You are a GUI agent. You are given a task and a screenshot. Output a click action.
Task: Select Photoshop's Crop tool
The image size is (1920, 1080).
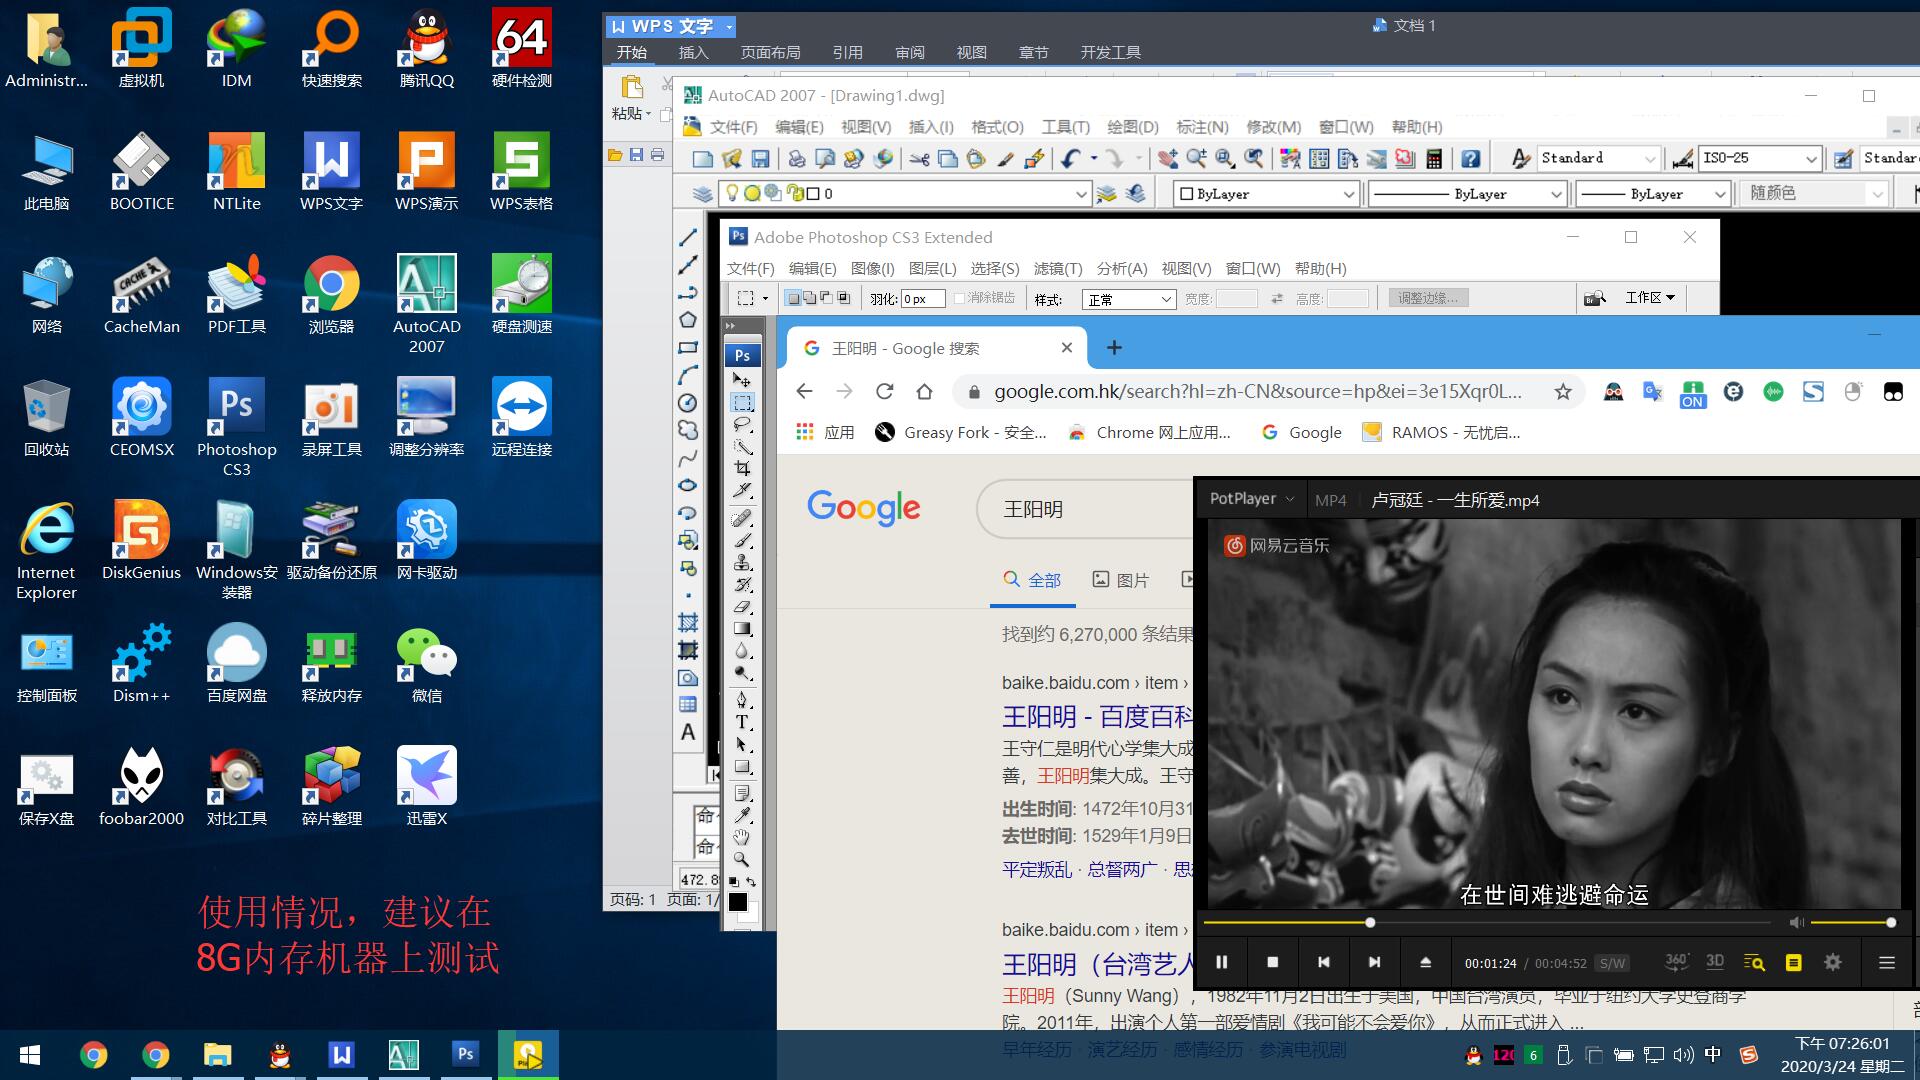pyautogui.click(x=742, y=468)
